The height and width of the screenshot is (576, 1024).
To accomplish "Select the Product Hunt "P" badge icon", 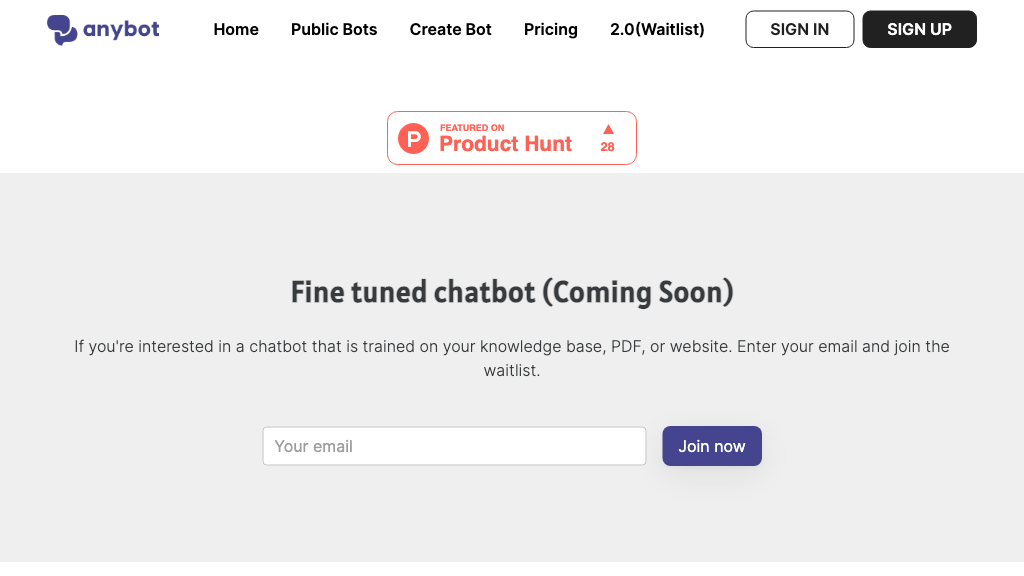I will pyautogui.click(x=415, y=138).
